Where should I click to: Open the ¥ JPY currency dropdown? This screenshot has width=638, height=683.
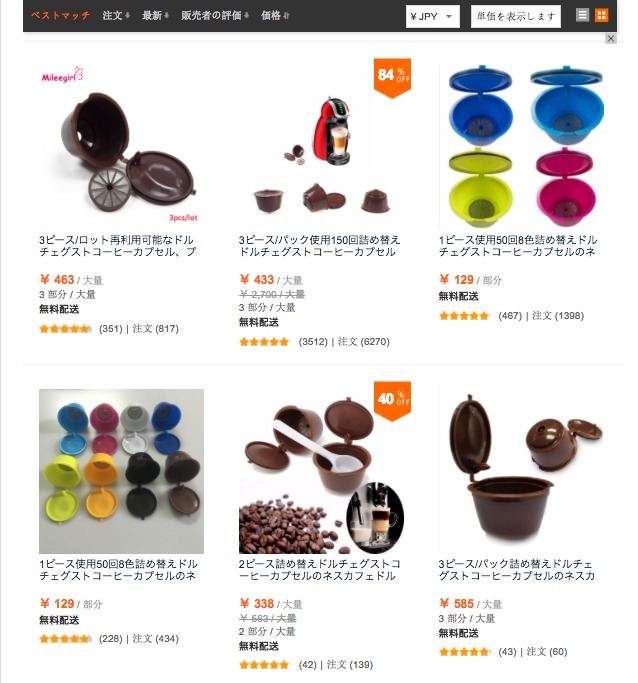(x=432, y=17)
